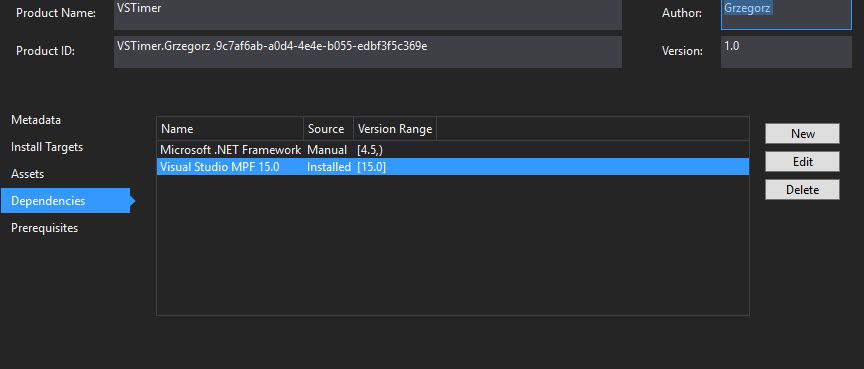This screenshot has width=864, height=369.
Task: Delete the selected dependency
Action: click(802, 190)
